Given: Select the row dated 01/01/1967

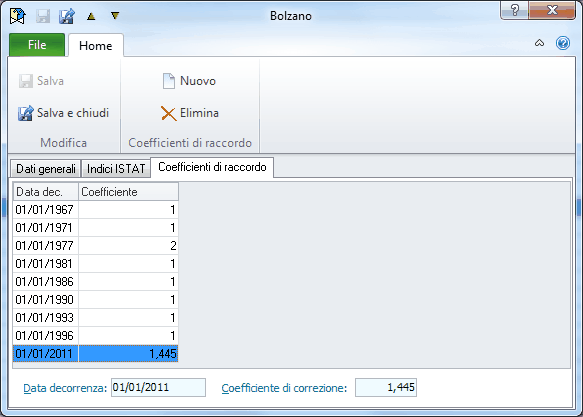Looking at the screenshot, I should coord(96,210).
